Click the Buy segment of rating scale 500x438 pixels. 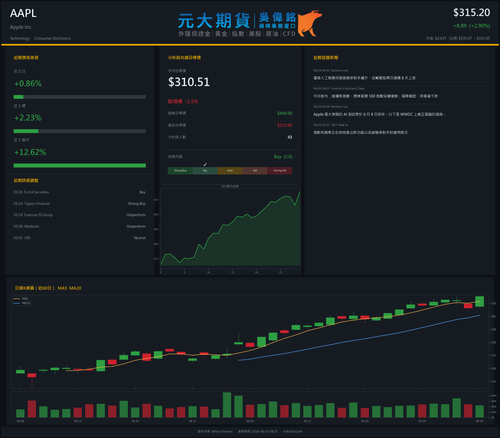(205, 171)
